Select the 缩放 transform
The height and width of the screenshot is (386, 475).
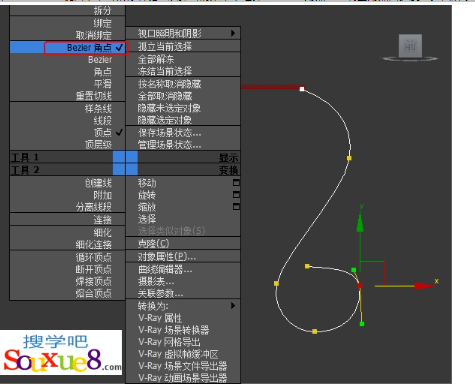tap(147, 207)
